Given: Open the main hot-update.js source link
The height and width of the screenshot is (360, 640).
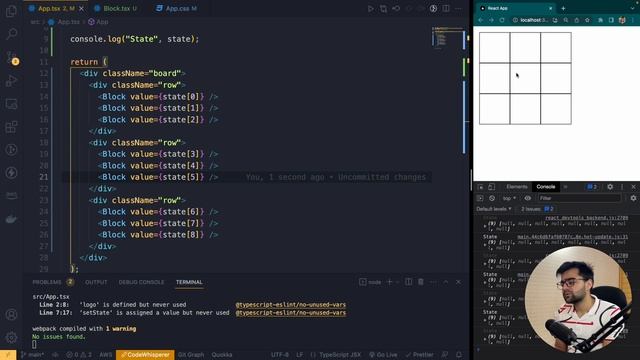Looking at the screenshot, I should [x=573, y=237].
